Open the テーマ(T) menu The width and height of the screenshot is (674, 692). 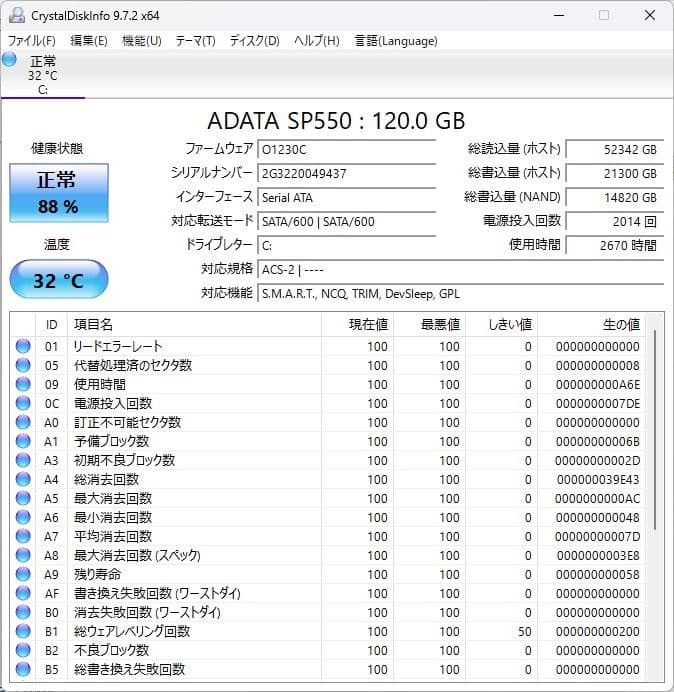pyautogui.click(x=196, y=41)
